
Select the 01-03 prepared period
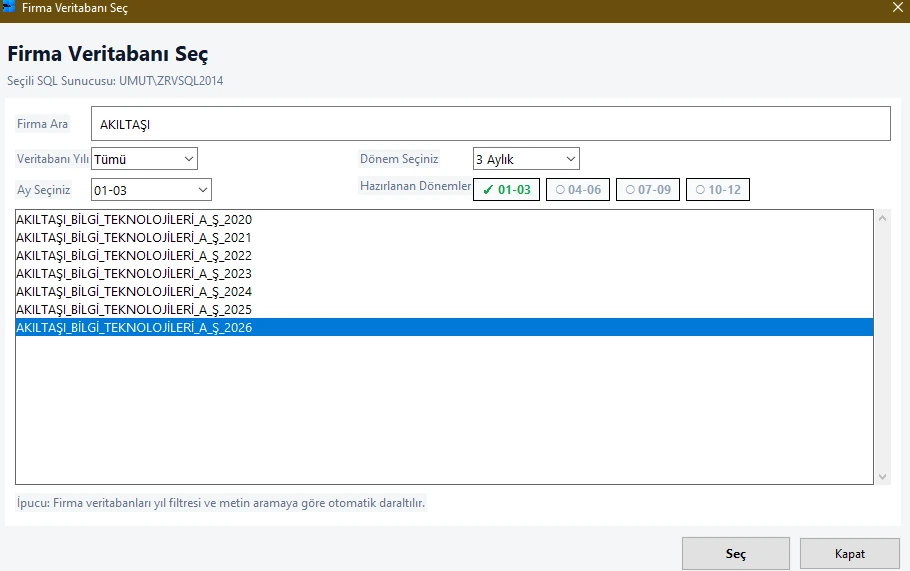click(x=506, y=190)
